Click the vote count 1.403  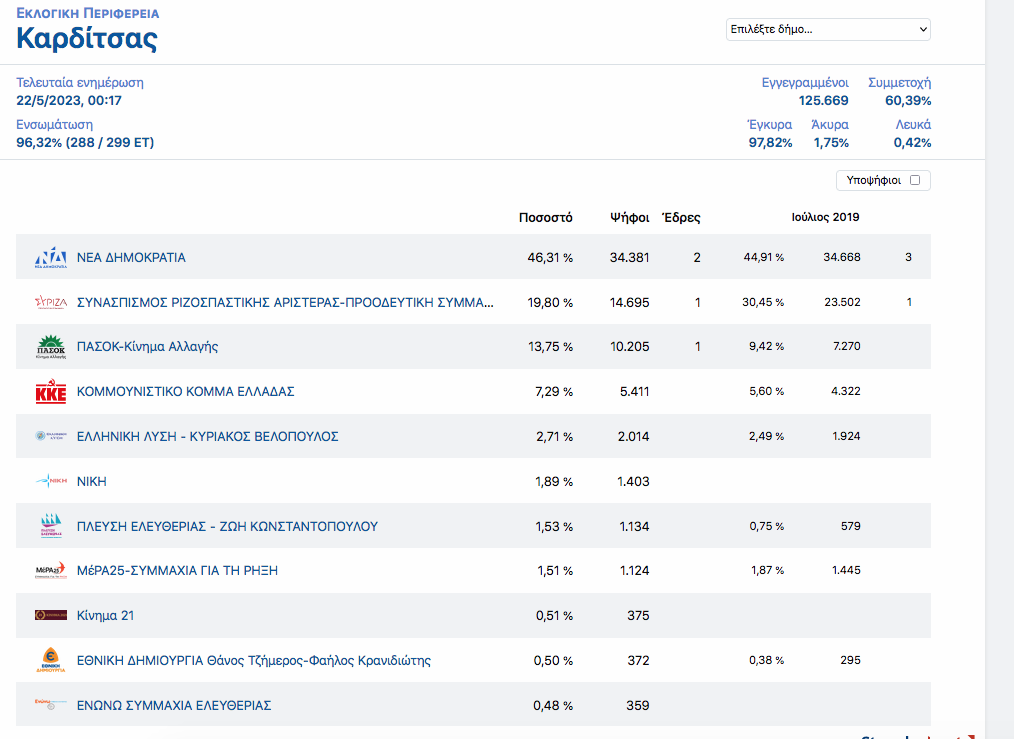633,481
